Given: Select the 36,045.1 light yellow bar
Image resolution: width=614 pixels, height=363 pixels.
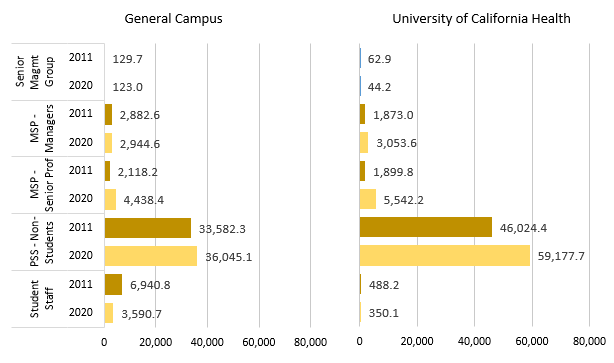Looking at the screenshot, I should tap(151, 256).
